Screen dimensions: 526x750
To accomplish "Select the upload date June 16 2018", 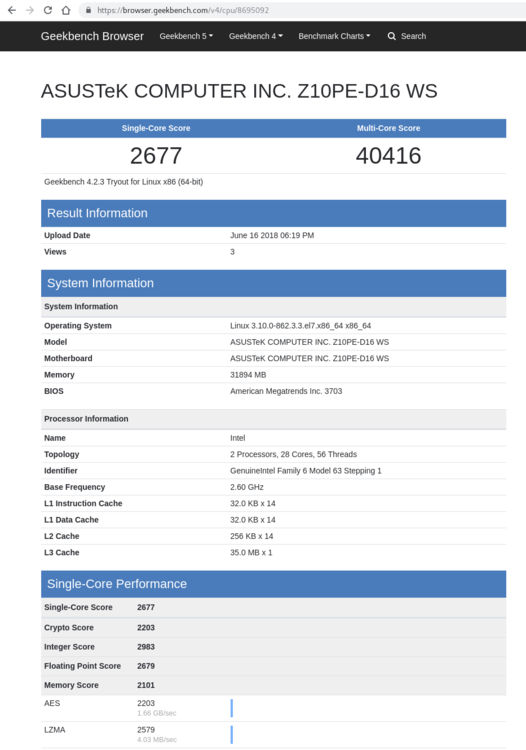I will (x=272, y=235).
